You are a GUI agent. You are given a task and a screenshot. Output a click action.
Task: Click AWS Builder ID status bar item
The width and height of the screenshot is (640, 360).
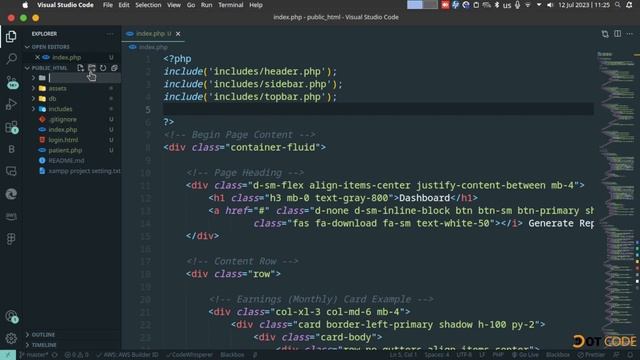pyautogui.click(x=127, y=355)
